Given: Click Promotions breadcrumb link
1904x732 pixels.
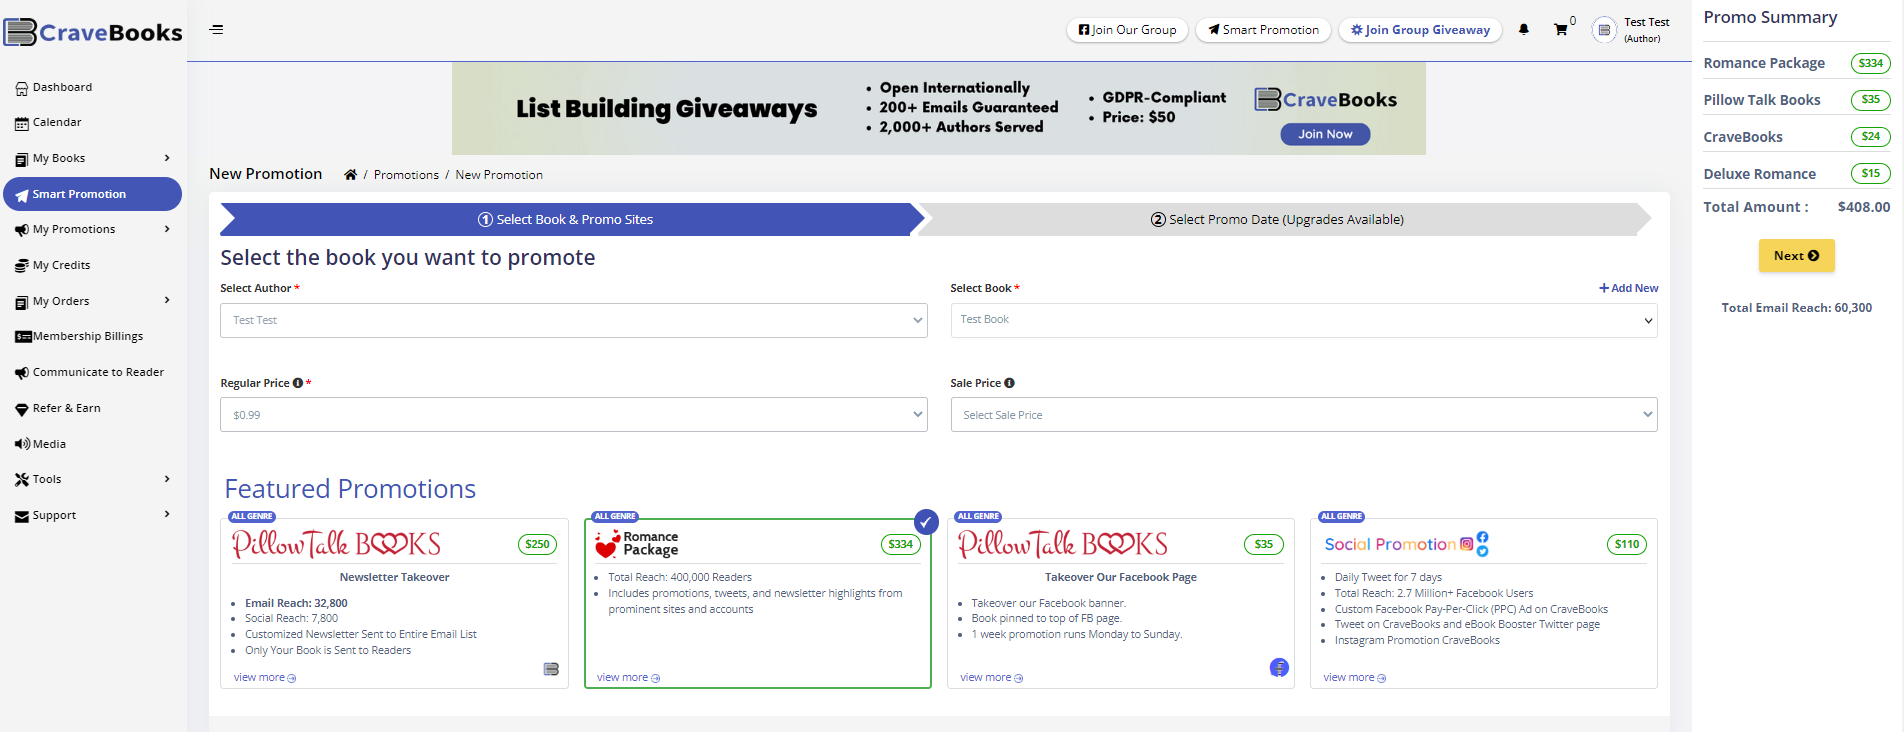Looking at the screenshot, I should coord(406,175).
